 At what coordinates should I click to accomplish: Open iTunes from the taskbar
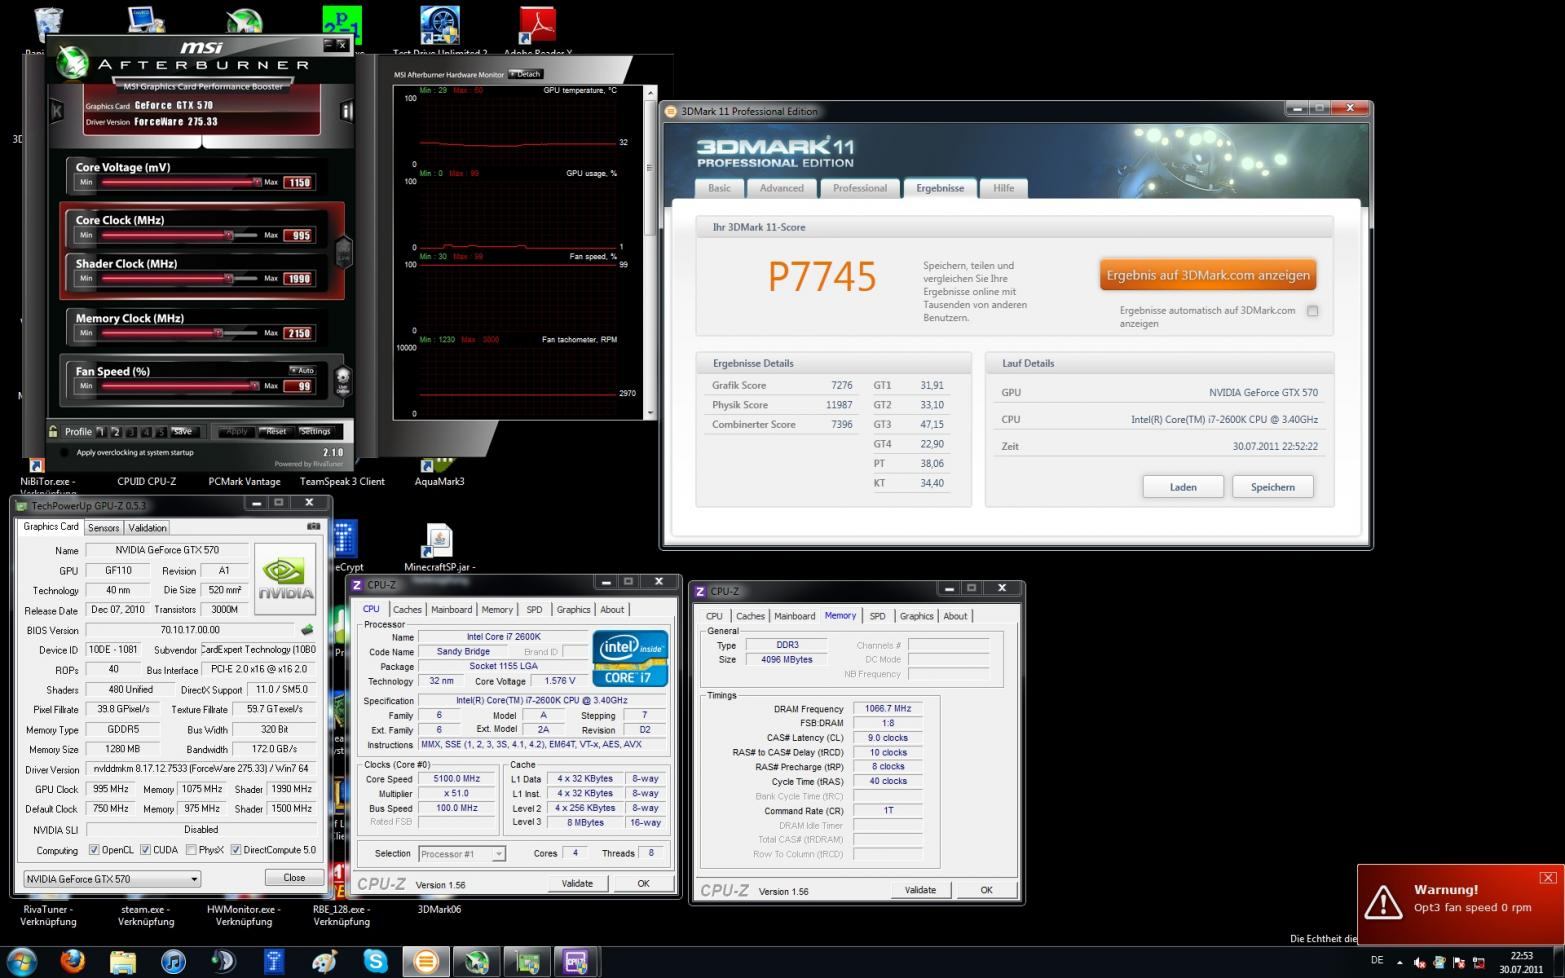coord(173,962)
